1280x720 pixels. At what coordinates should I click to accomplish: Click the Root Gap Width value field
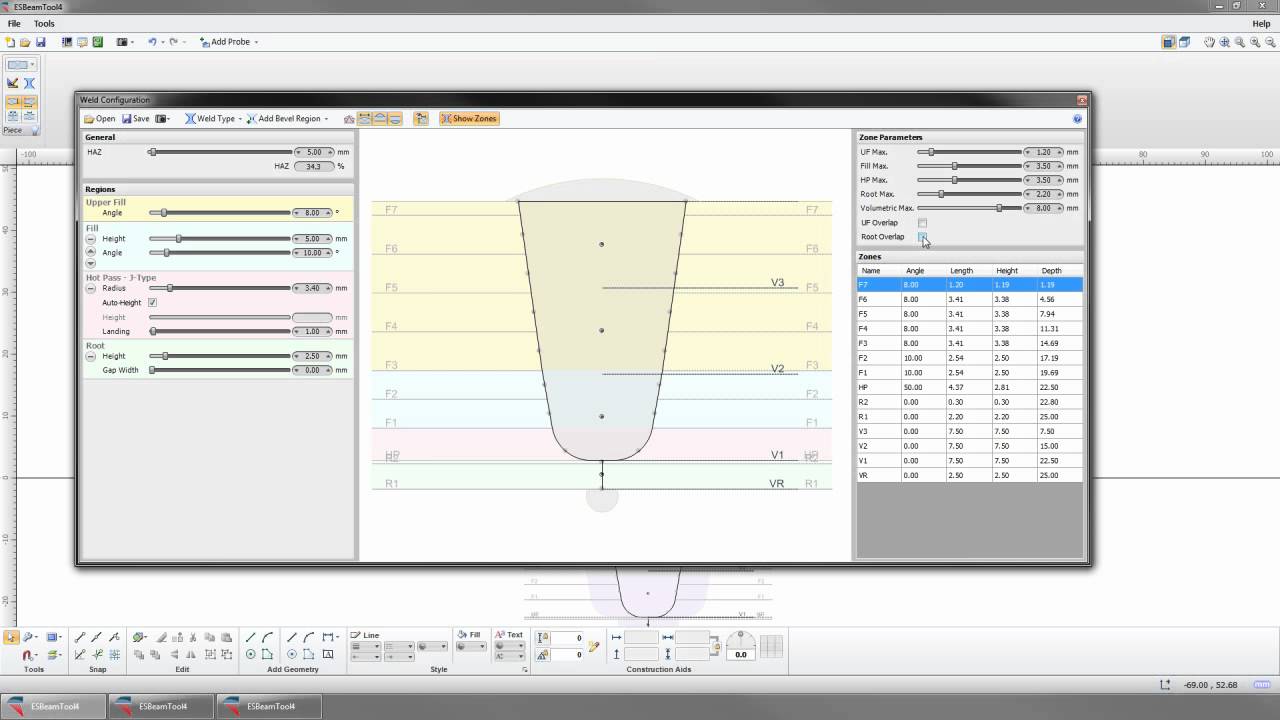313,370
